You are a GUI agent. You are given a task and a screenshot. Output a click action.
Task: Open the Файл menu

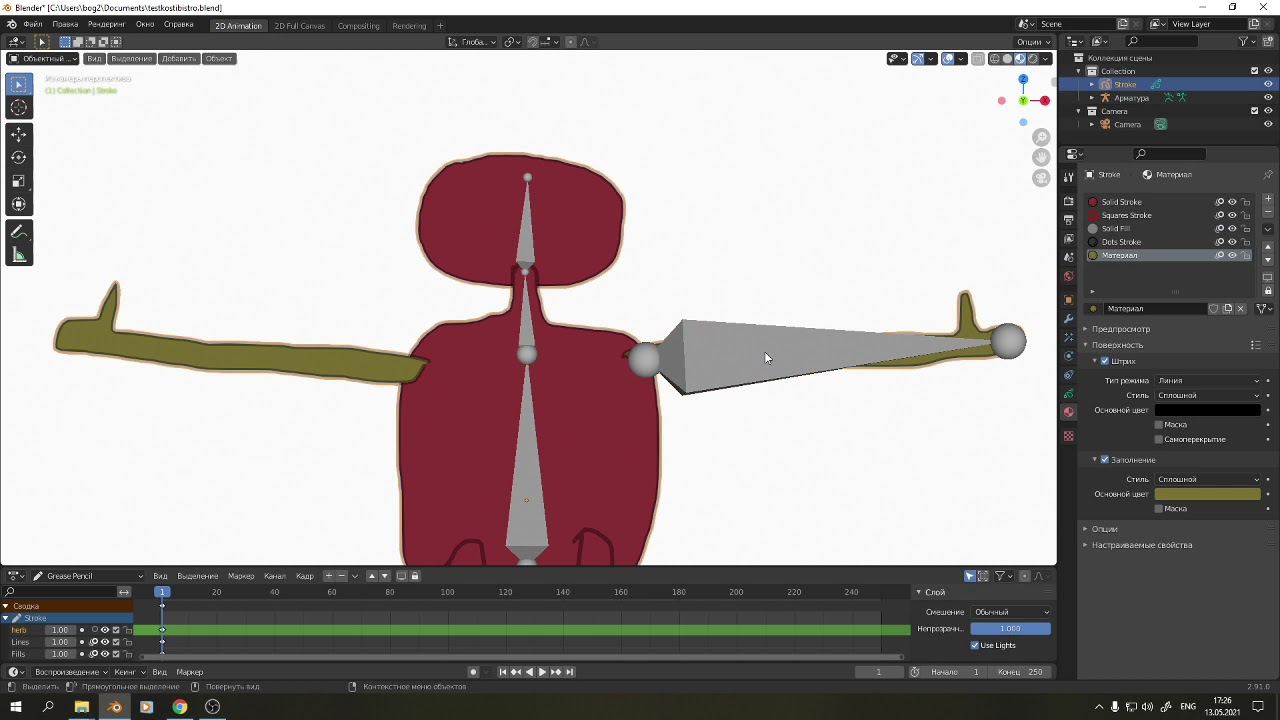click(32, 24)
